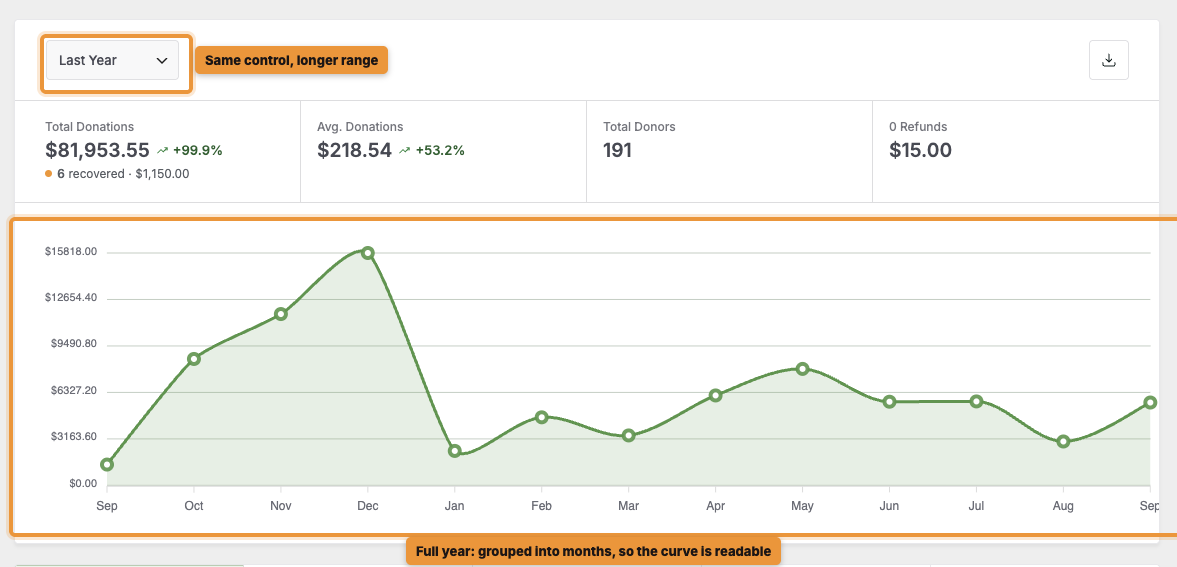This screenshot has width=1177, height=567.
Task: Select the Jun data point on chart
Action: (x=890, y=402)
